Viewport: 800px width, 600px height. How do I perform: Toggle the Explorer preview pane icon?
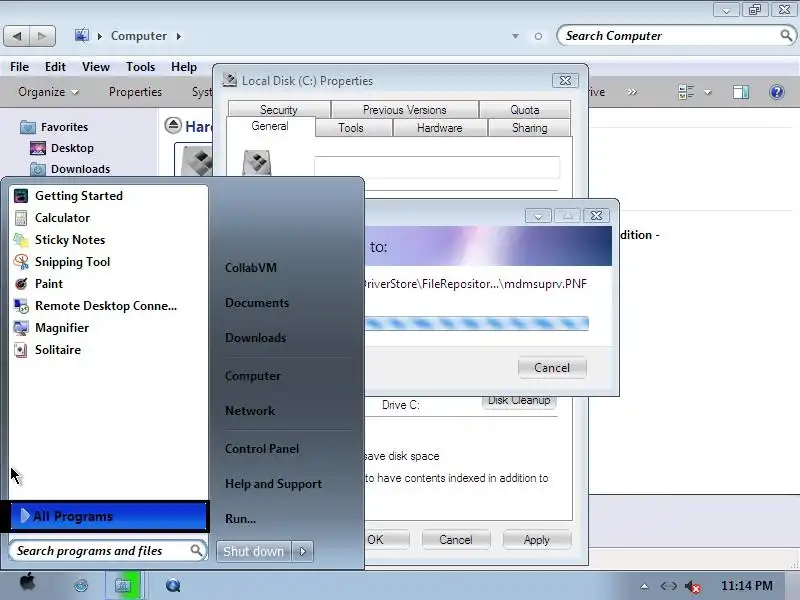click(741, 92)
